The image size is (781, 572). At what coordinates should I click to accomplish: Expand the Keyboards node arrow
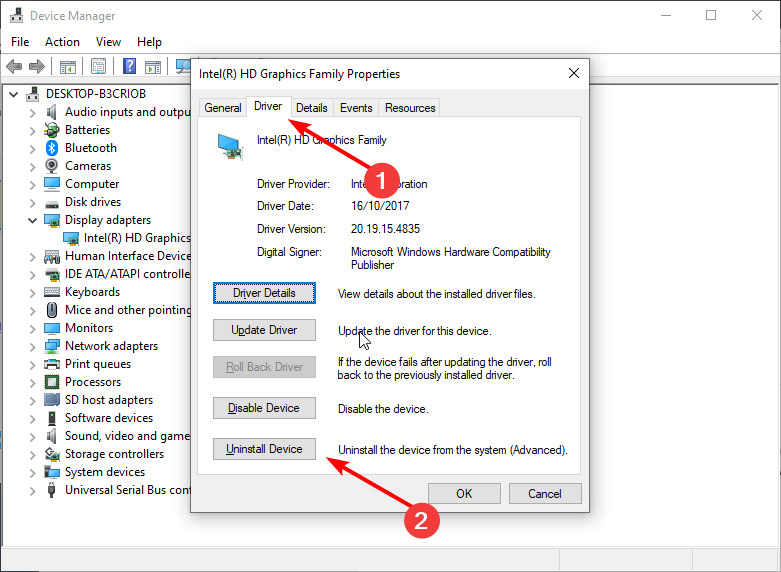(32, 292)
